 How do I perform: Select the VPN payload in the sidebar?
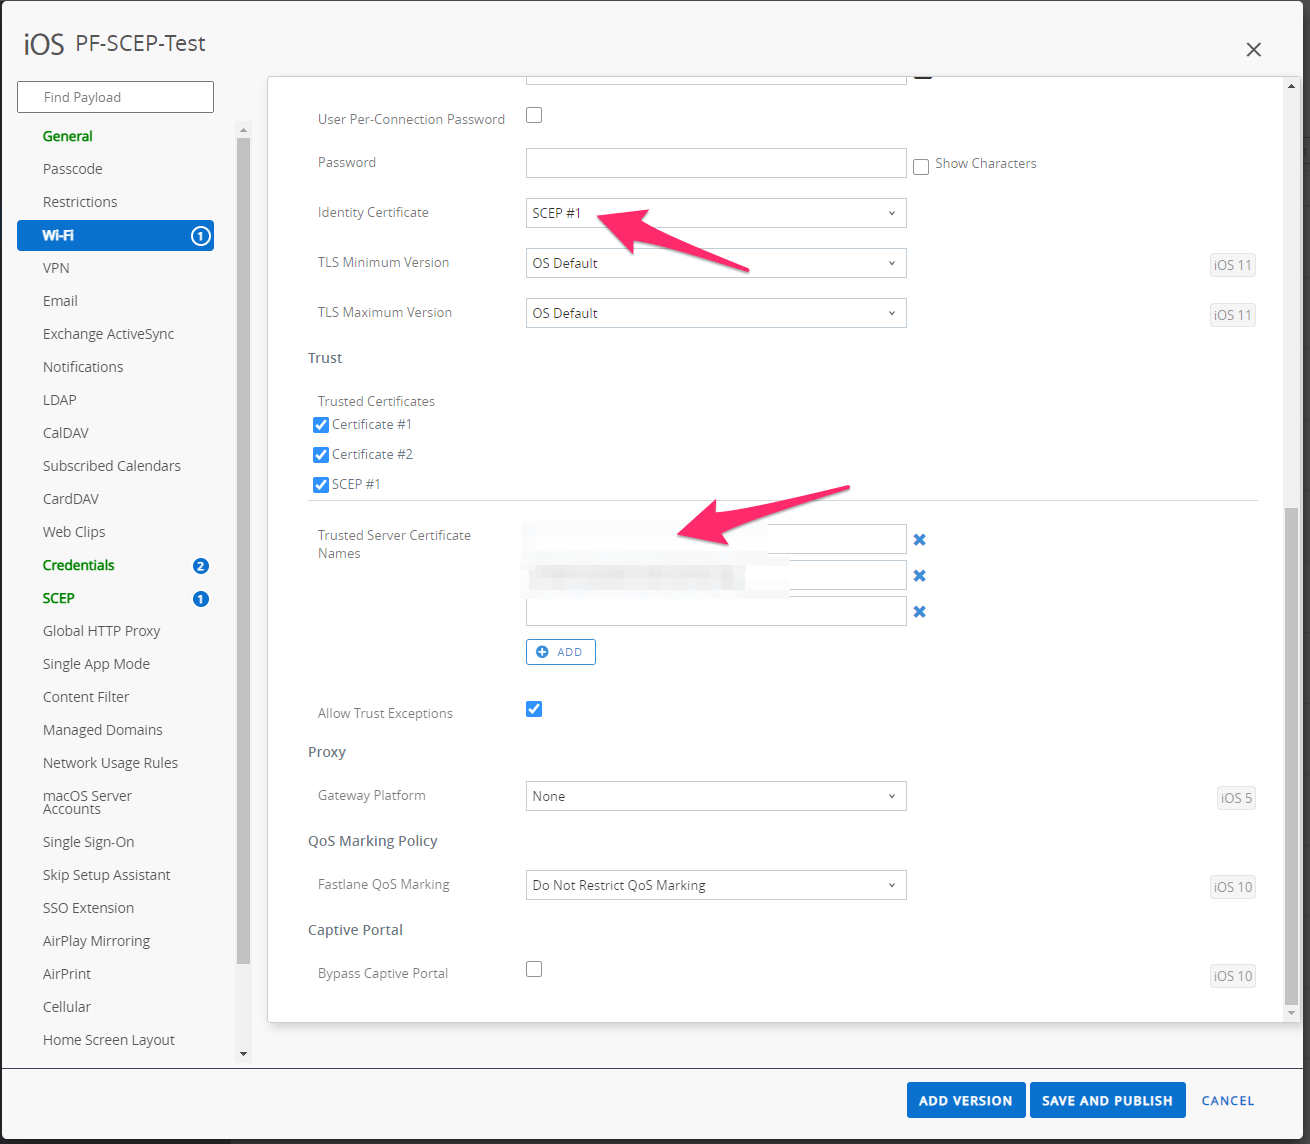coord(56,267)
